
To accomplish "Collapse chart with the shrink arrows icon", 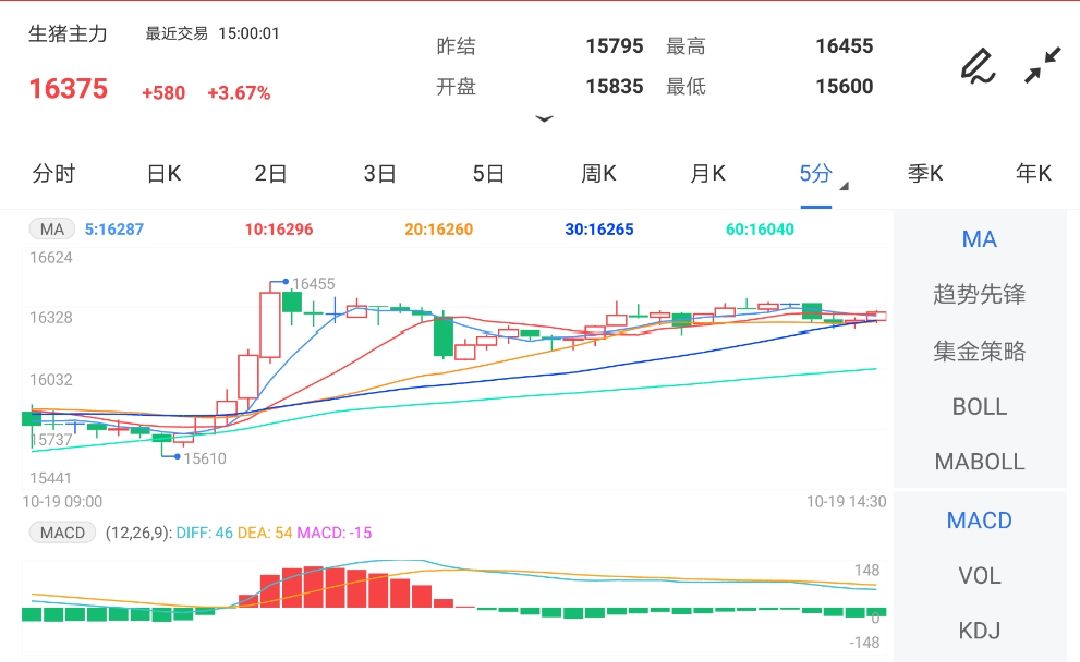I will [x=1042, y=65].
